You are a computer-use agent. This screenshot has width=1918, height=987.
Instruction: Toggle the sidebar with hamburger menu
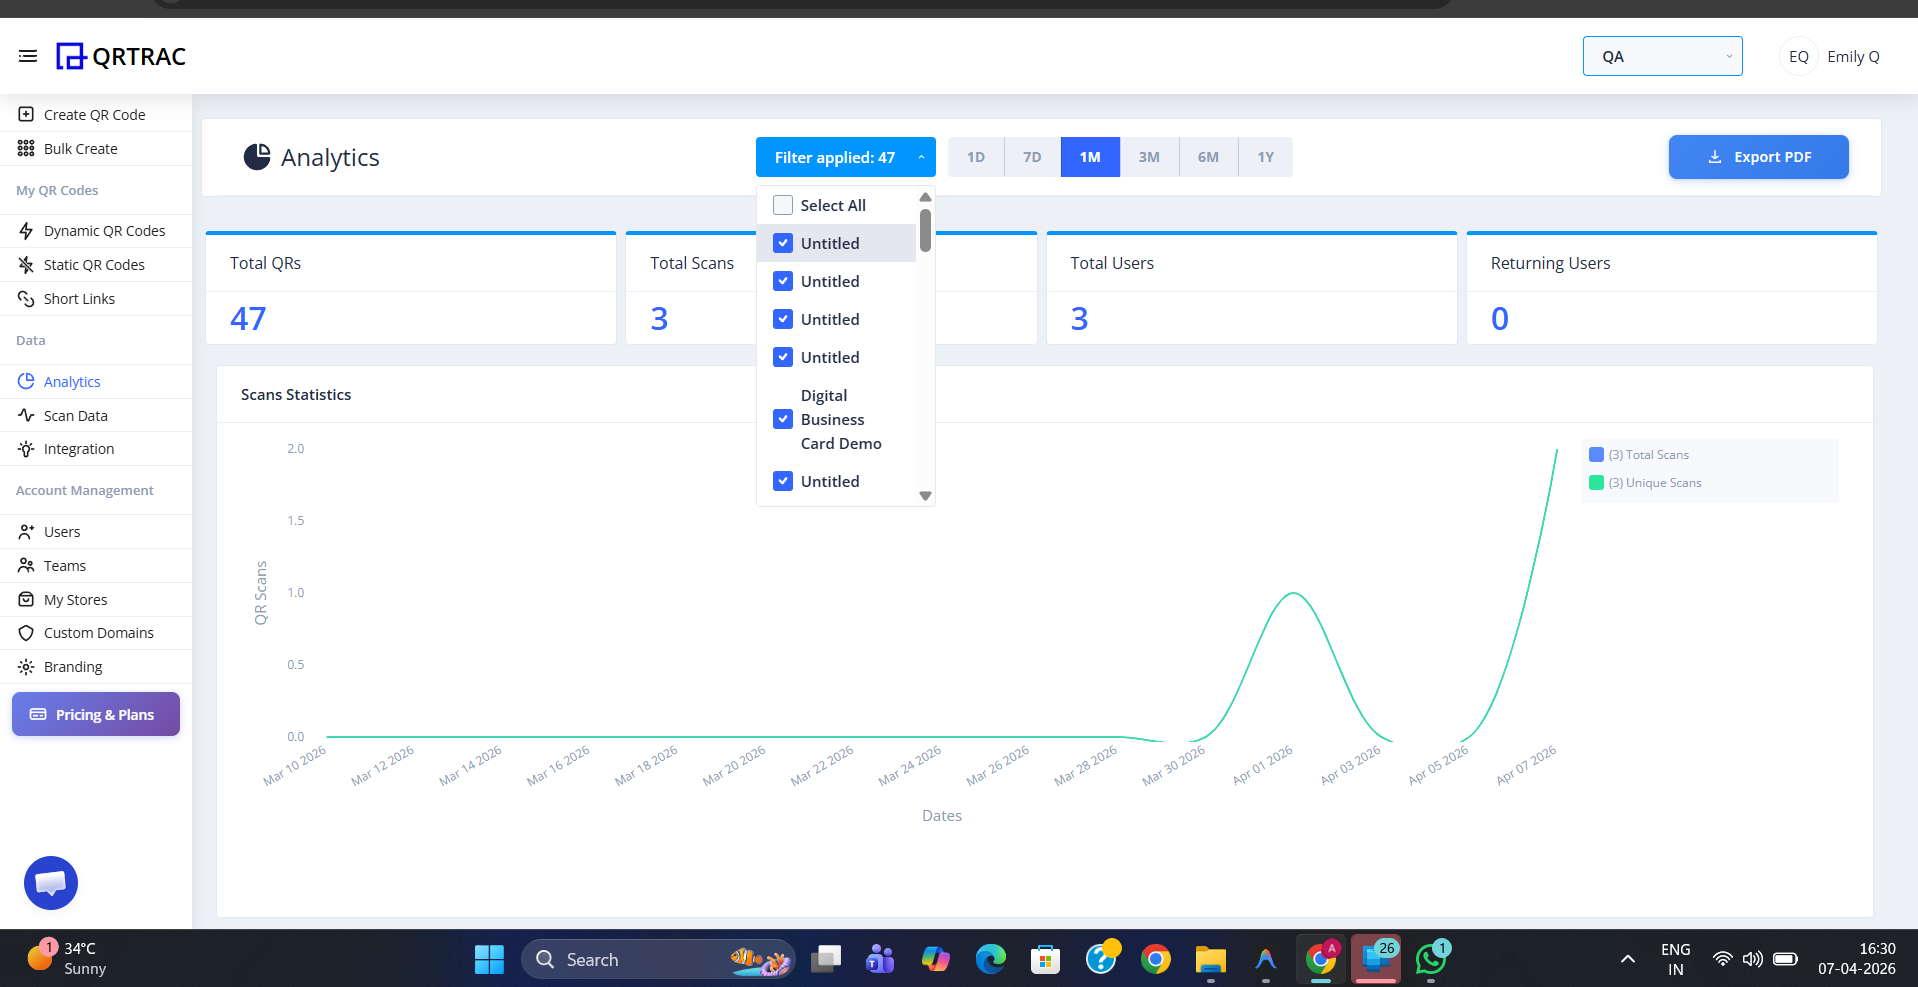27,56
